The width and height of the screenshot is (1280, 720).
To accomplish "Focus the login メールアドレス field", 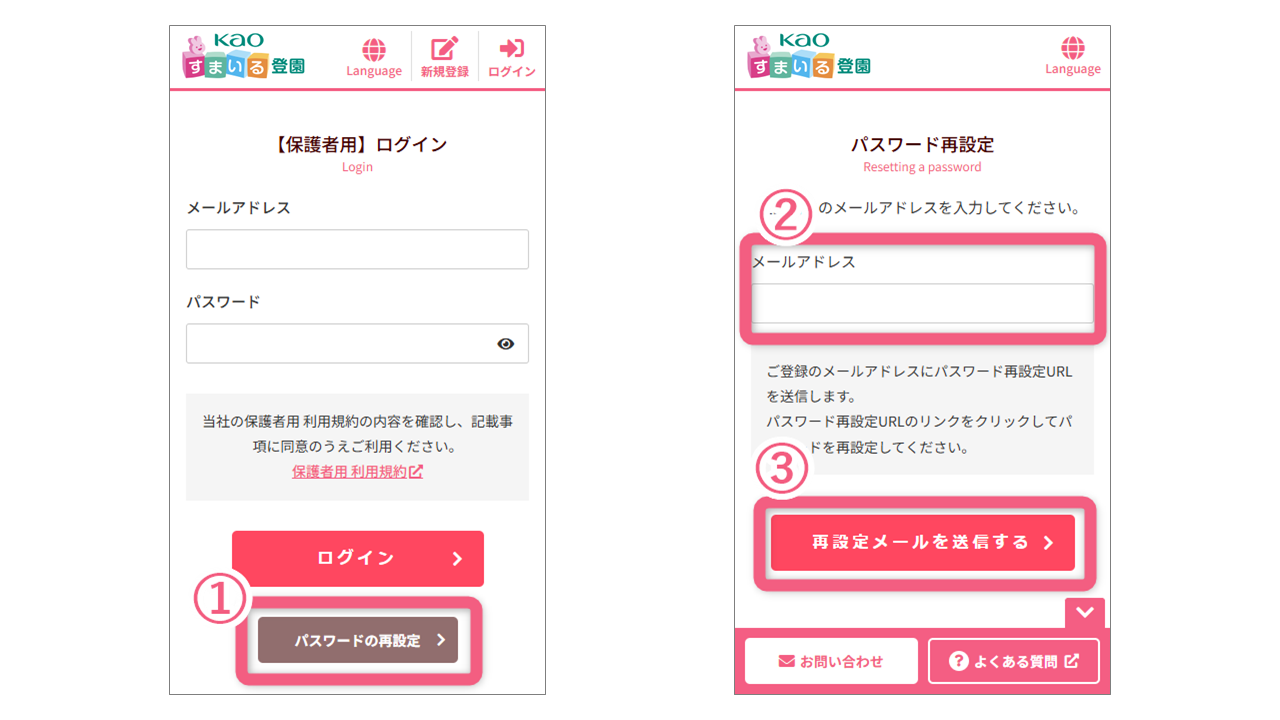I will 357,249.
